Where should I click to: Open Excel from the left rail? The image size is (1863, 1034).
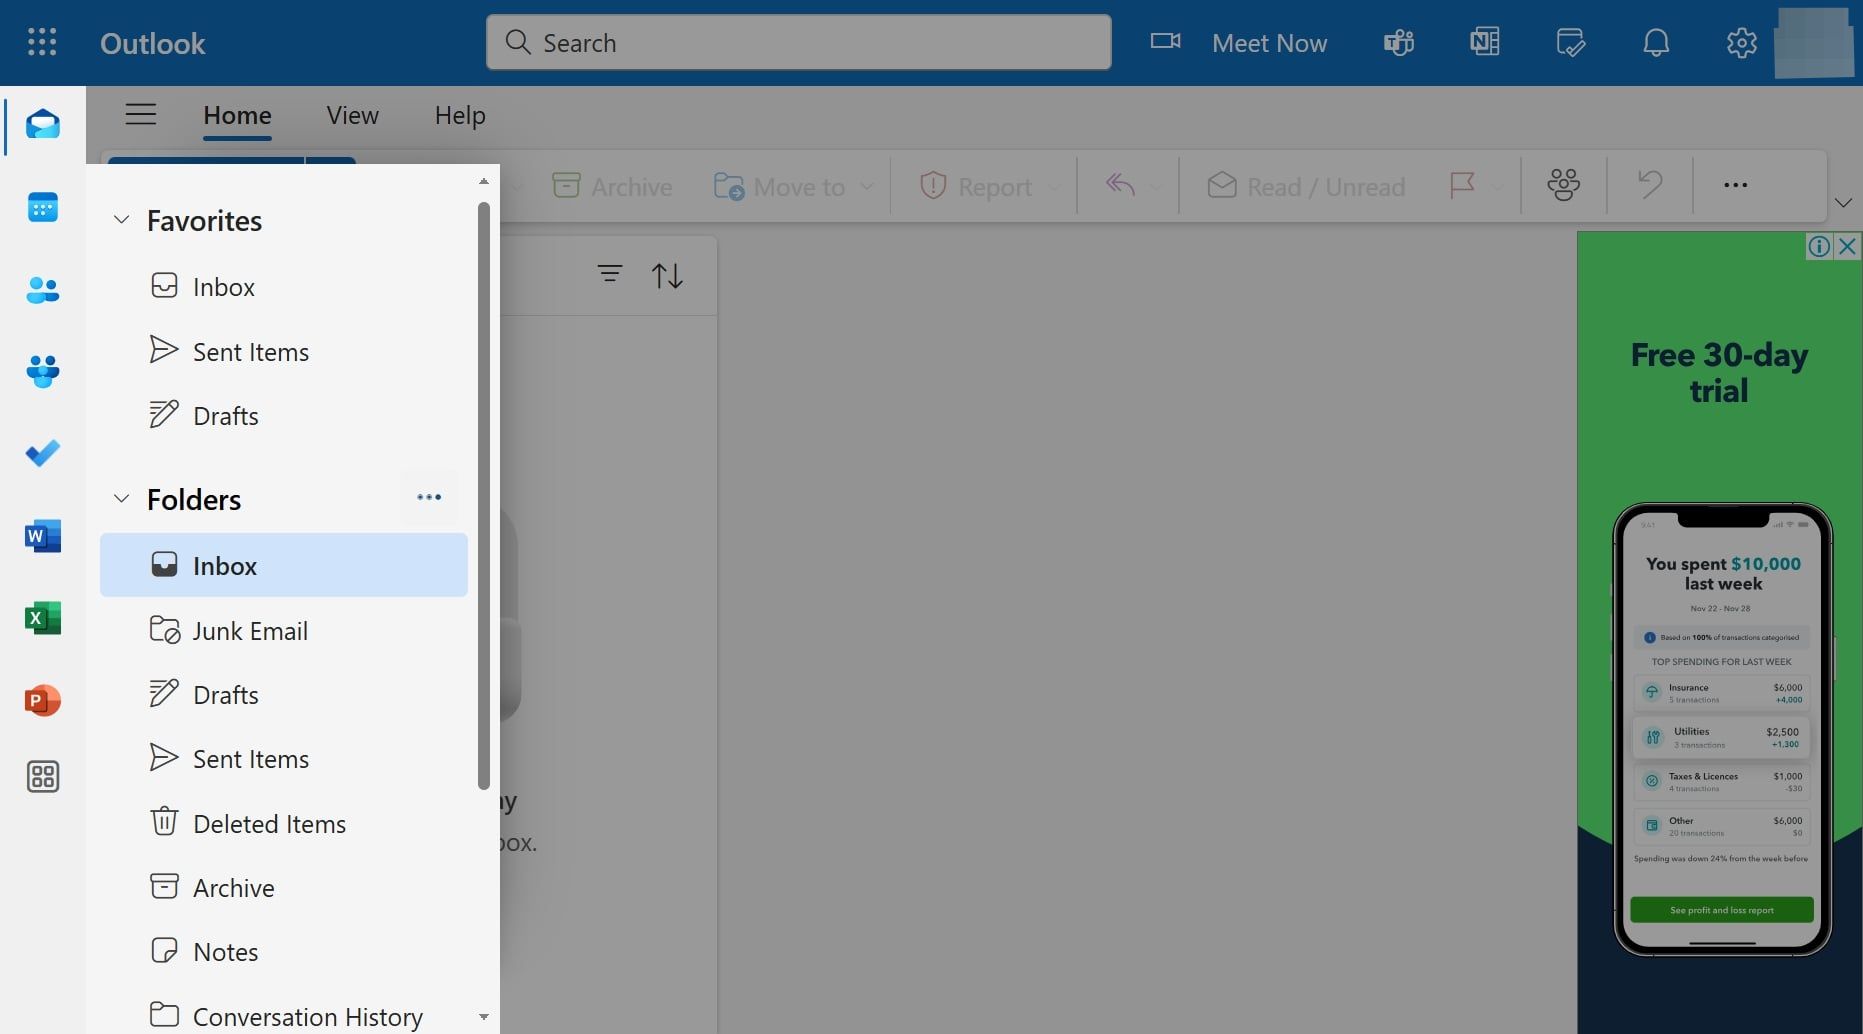[x=42, y=618]
